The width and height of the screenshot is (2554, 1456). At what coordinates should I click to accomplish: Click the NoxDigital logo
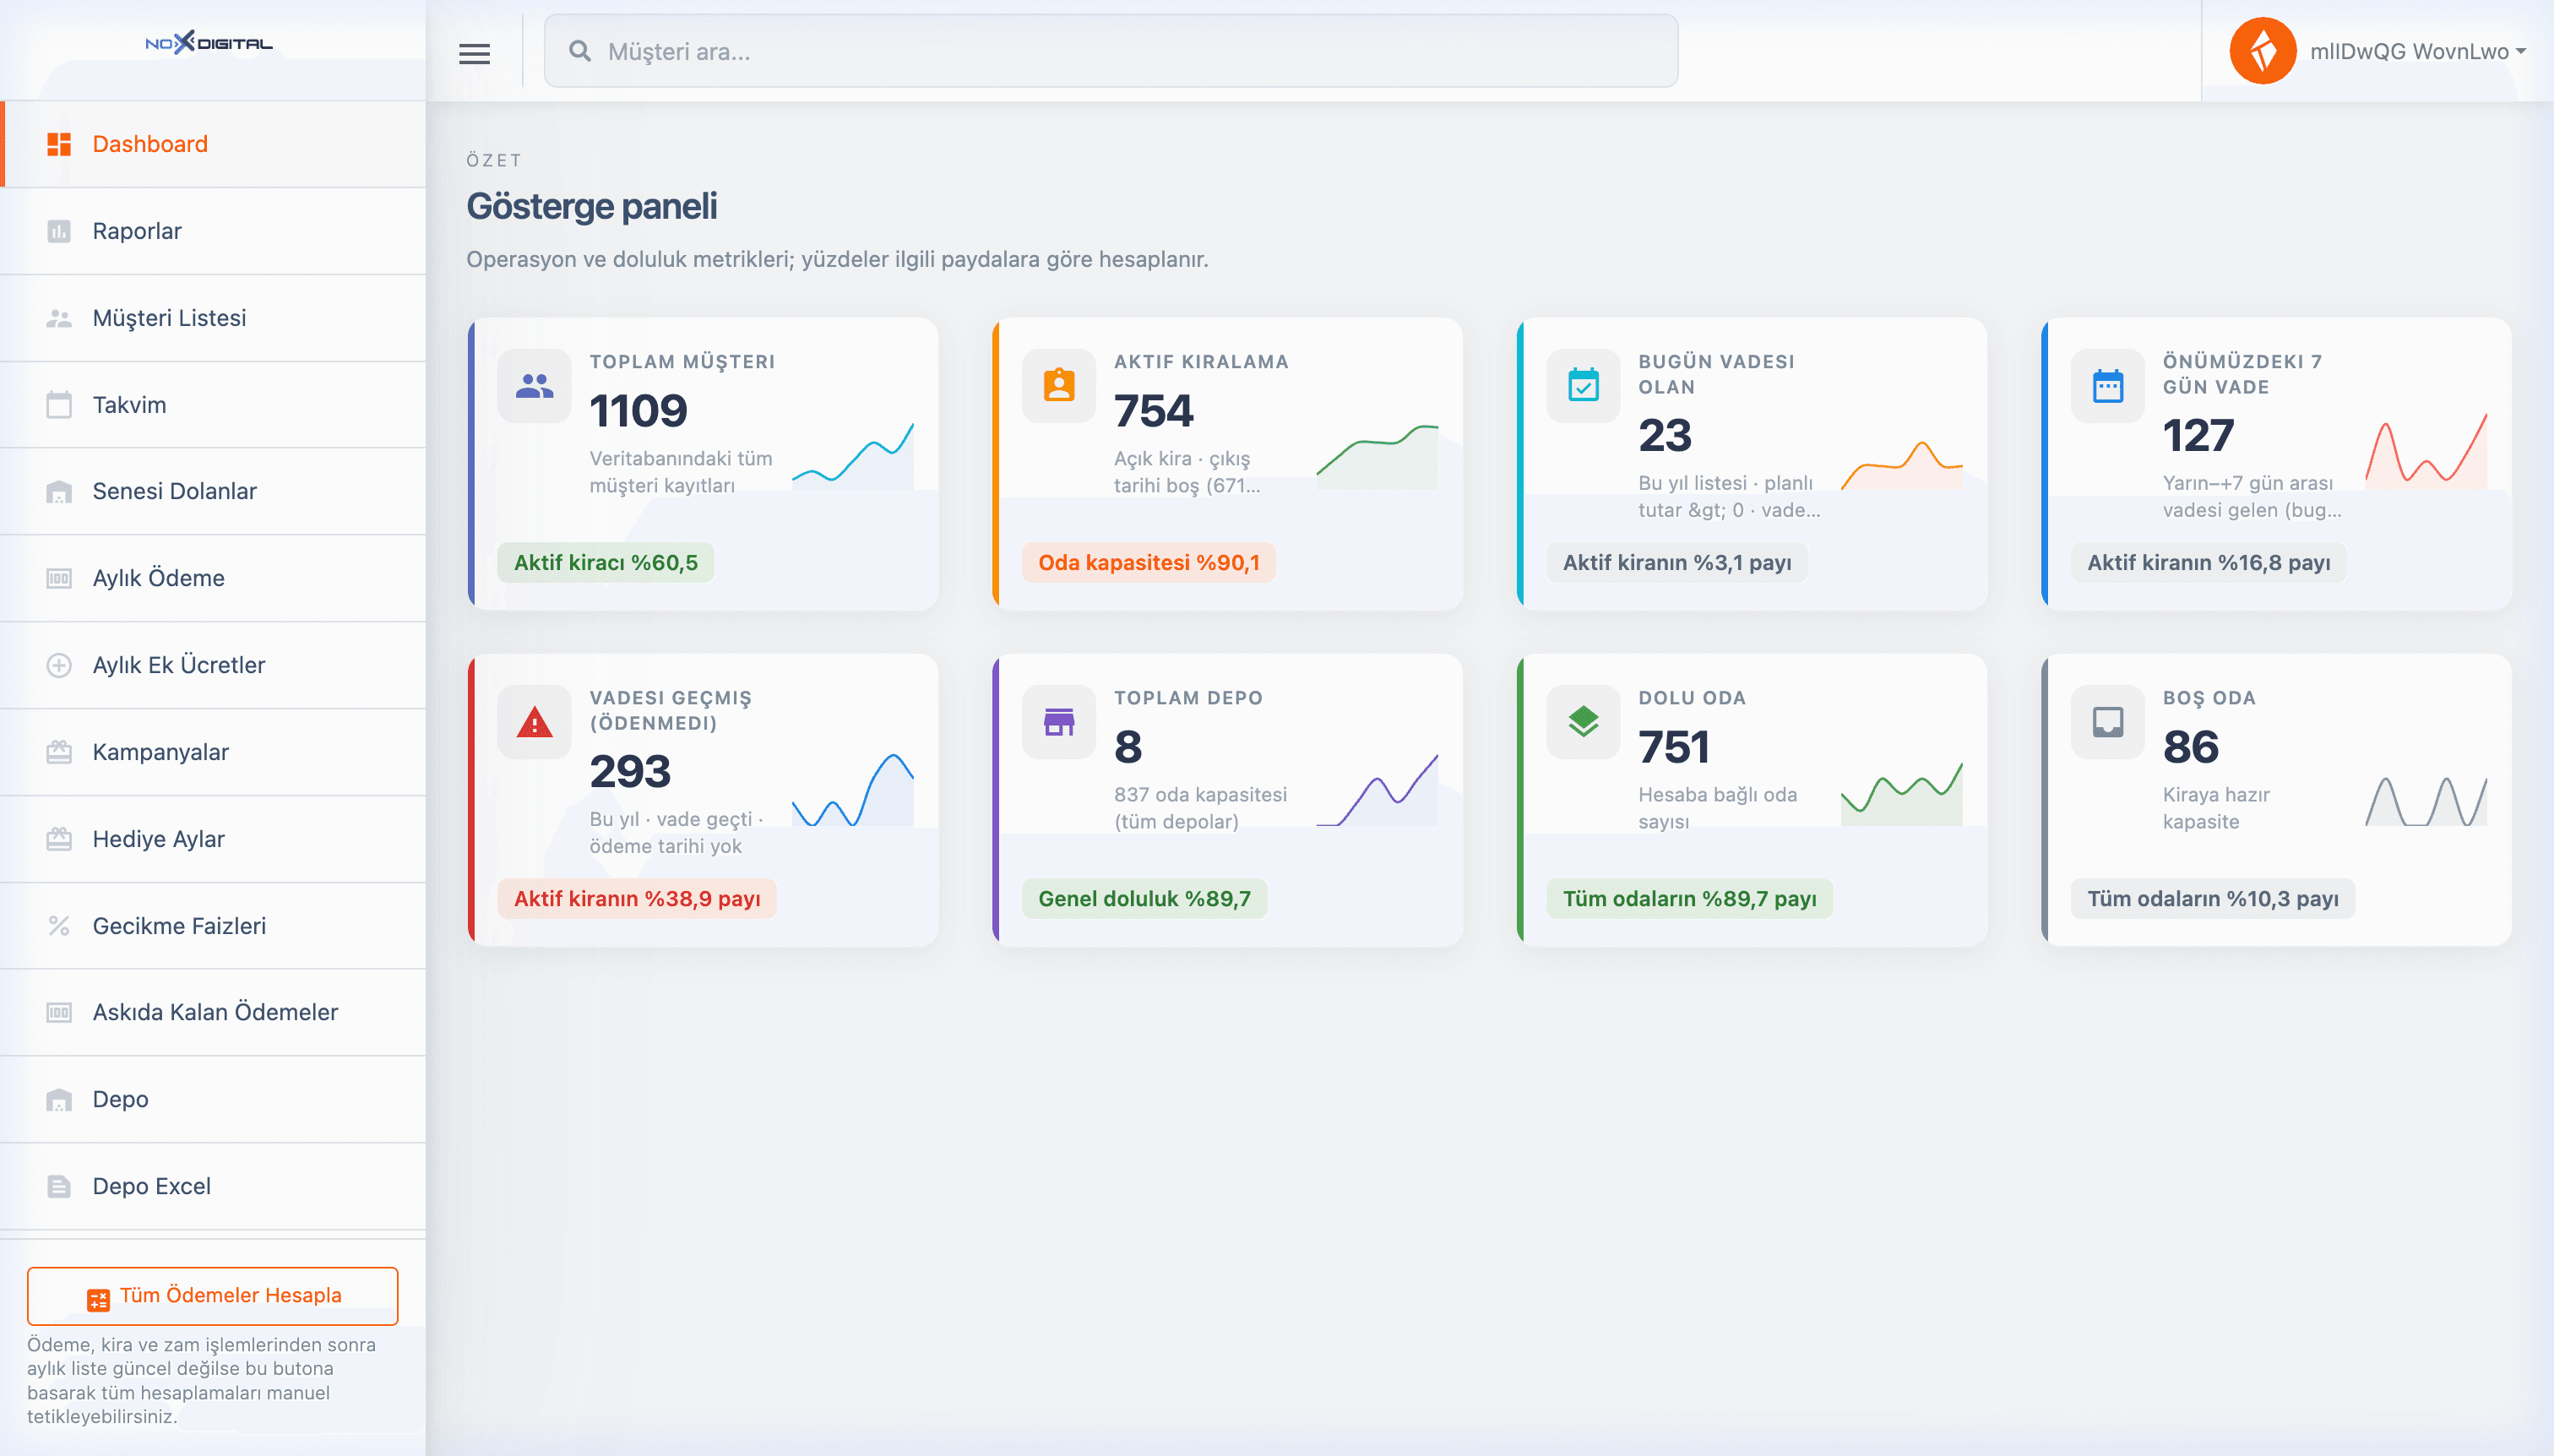209,43
